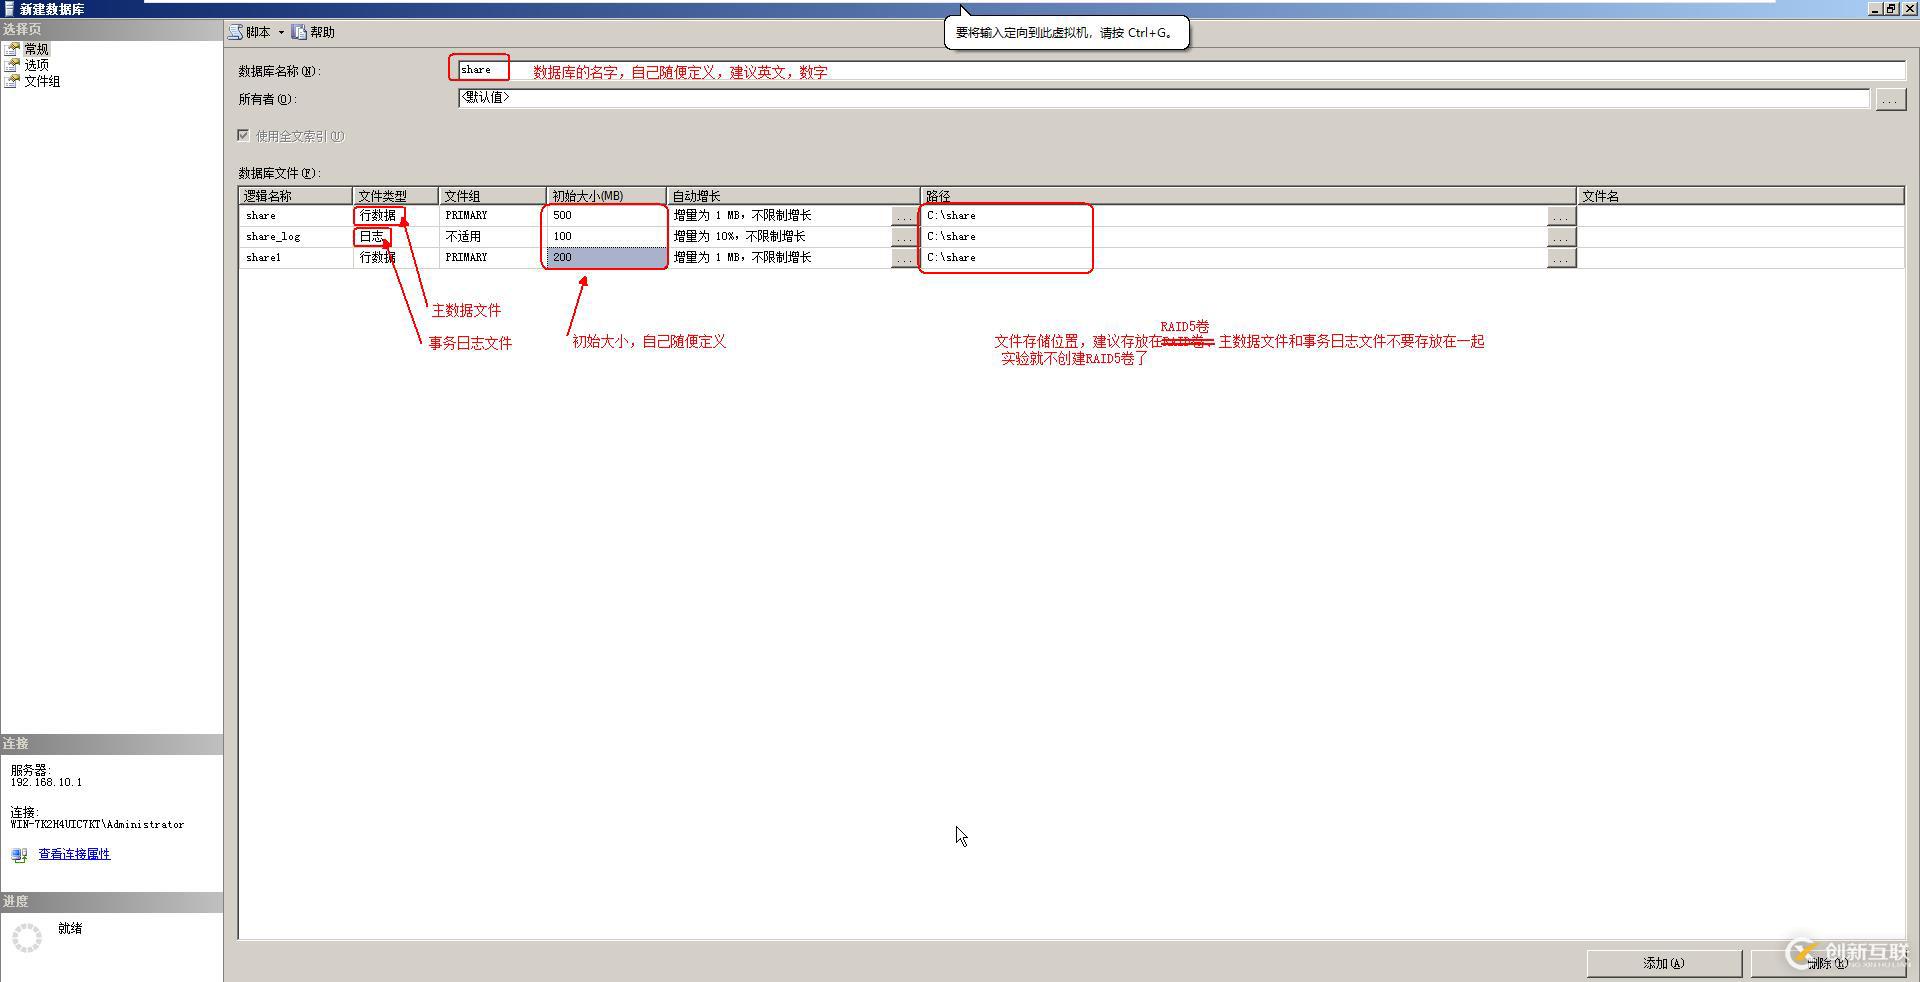
Task: Open the 查看连接属性 link
Action: click(74, 854)
